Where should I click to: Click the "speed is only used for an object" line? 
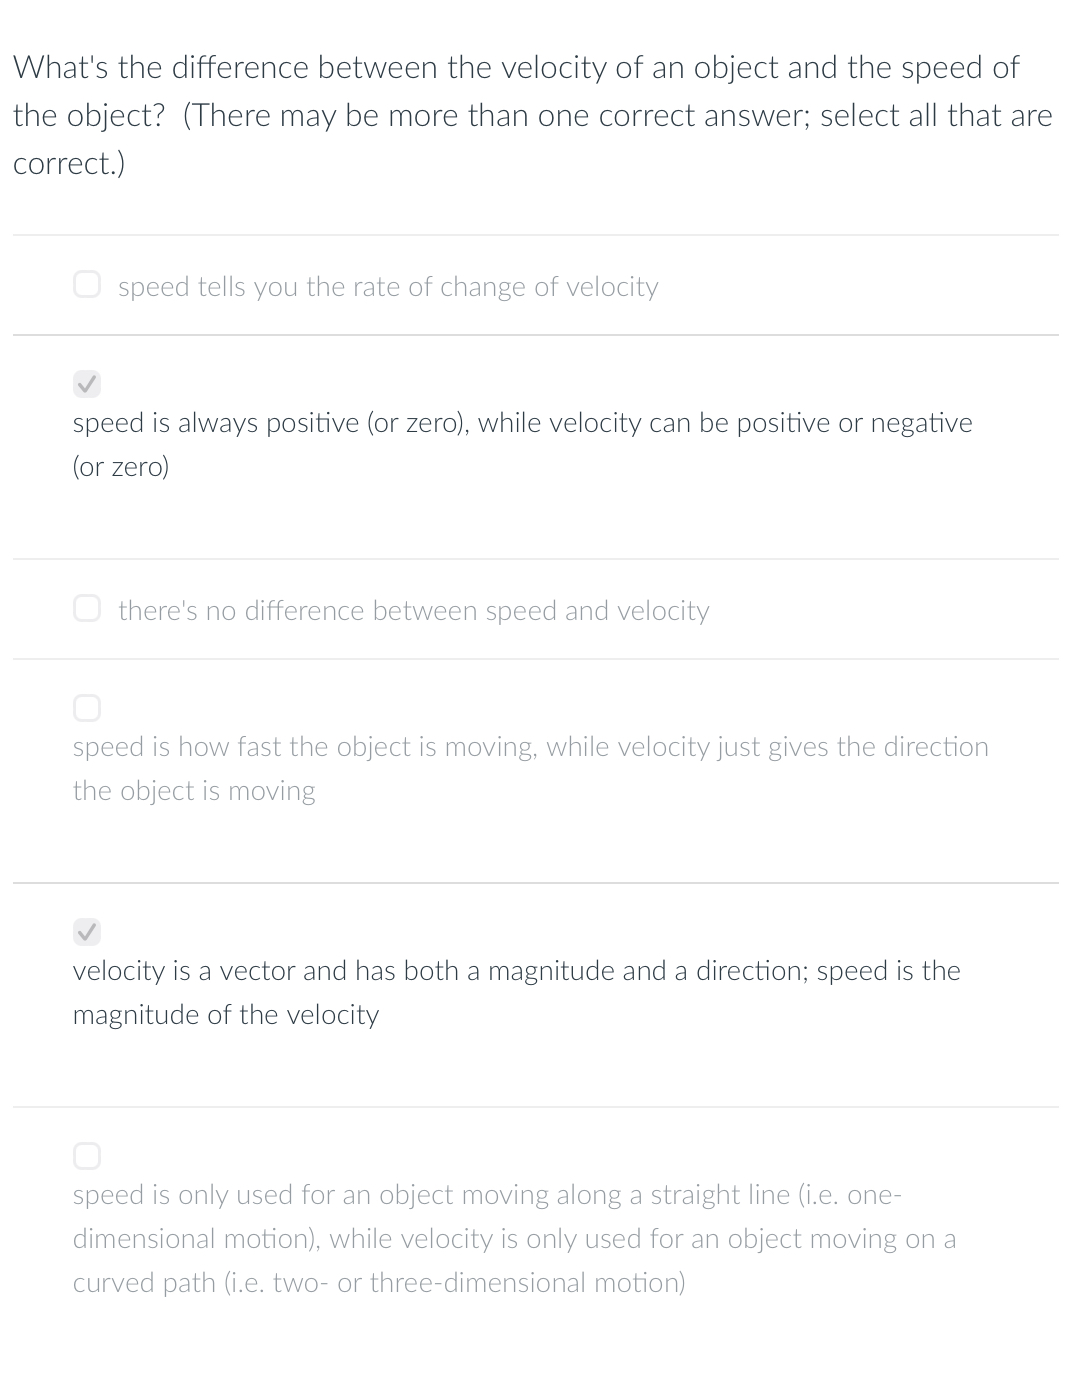(x=487, y=1195)
